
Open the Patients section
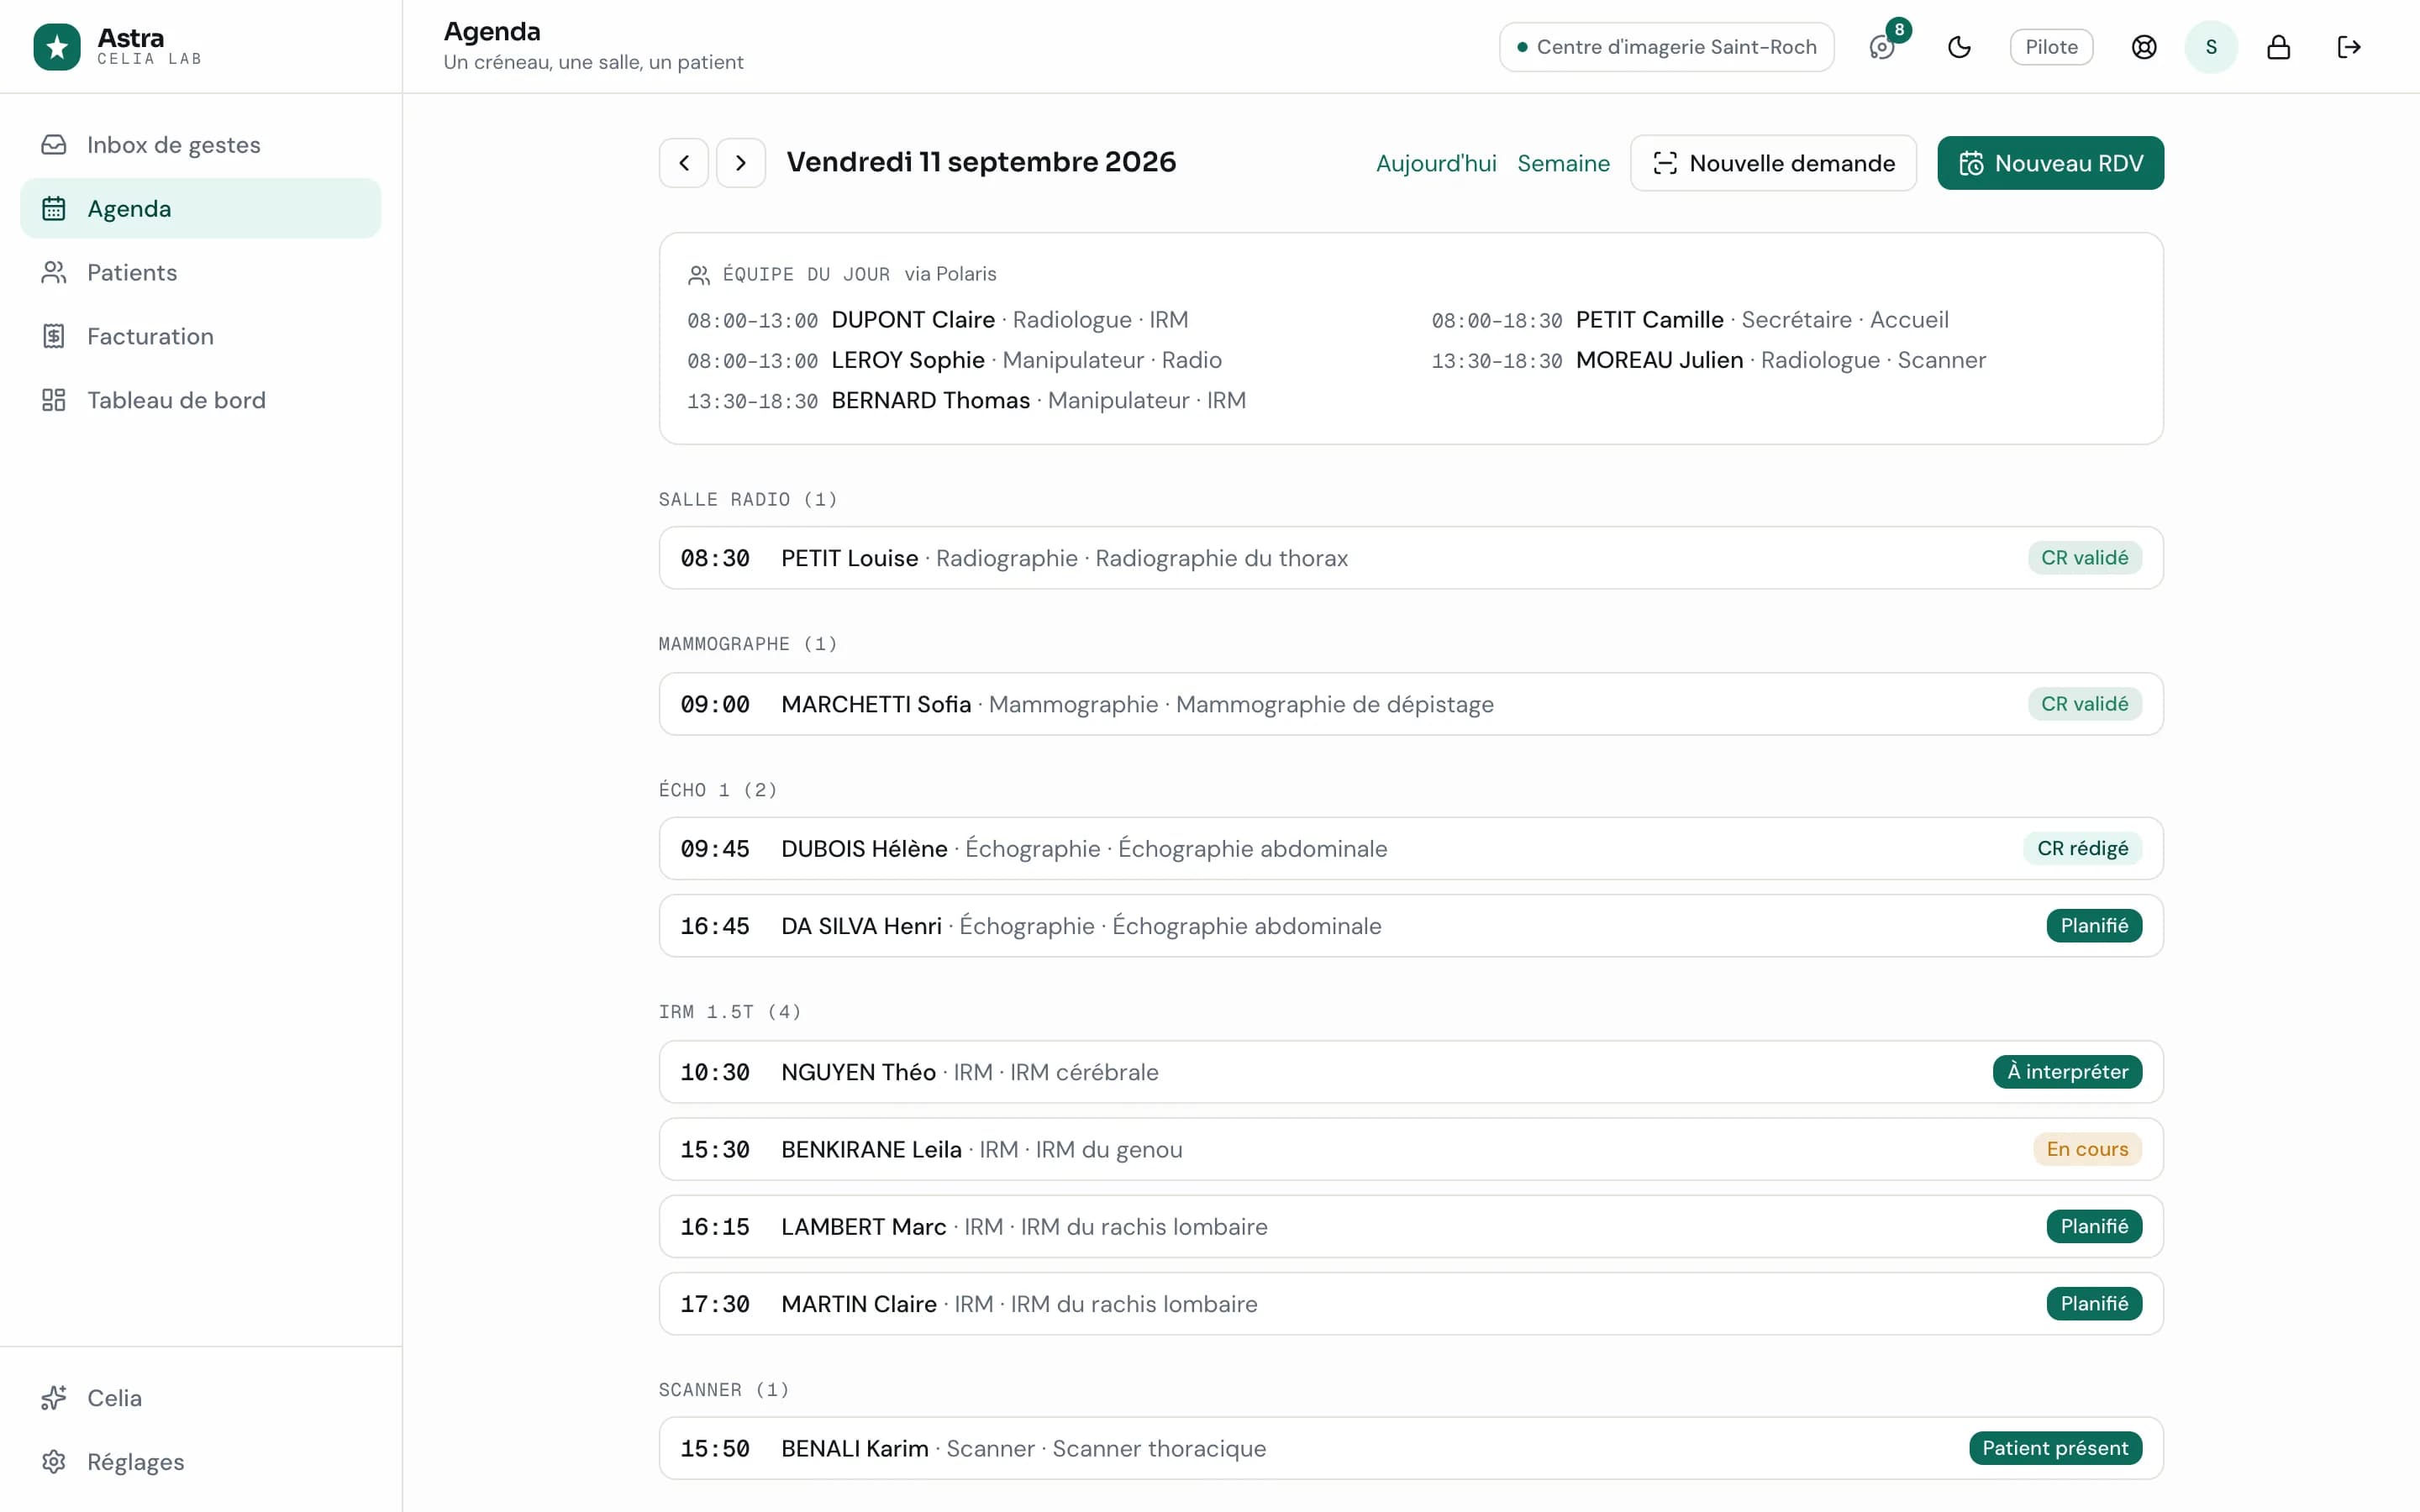pos(200,273)
